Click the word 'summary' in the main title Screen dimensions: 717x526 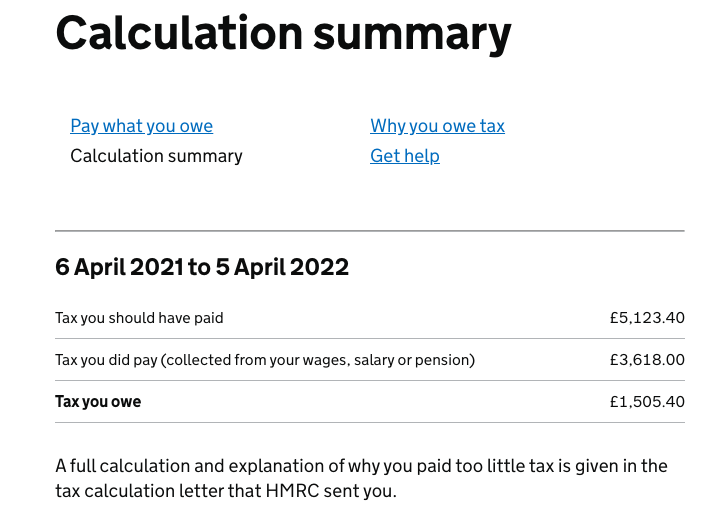(412, 36)
